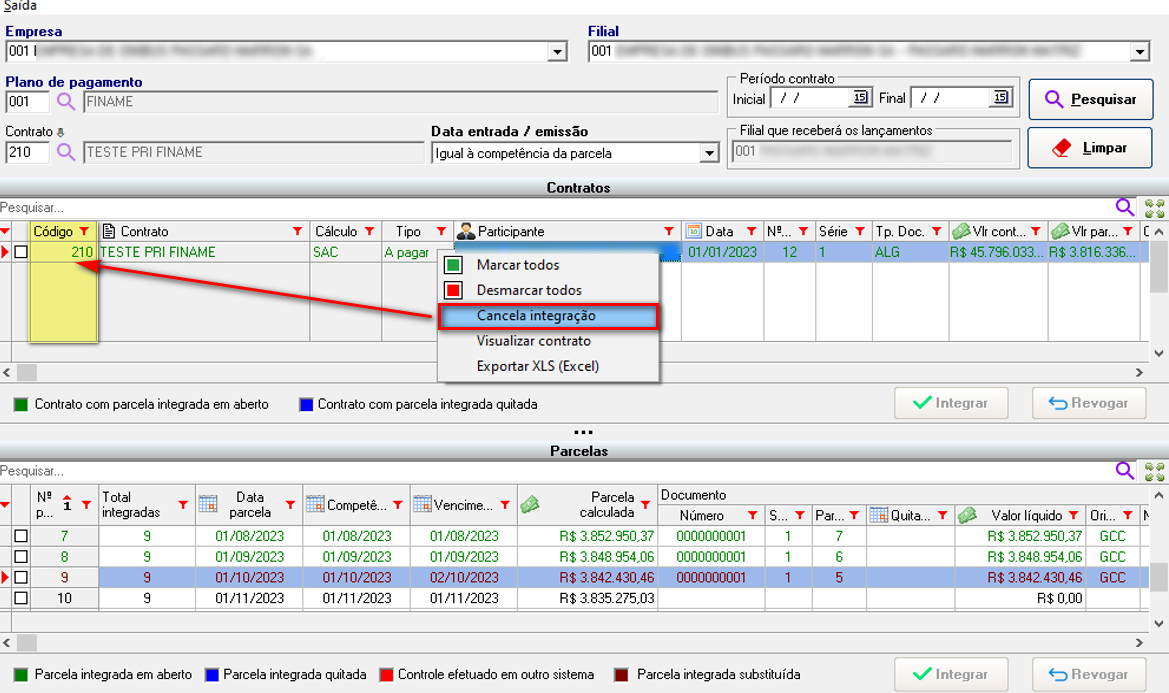Choose Cancela integração menu entry
The width and height of the screenshot is (1169, 693).
pyautogui.click(x=548, y=316)
